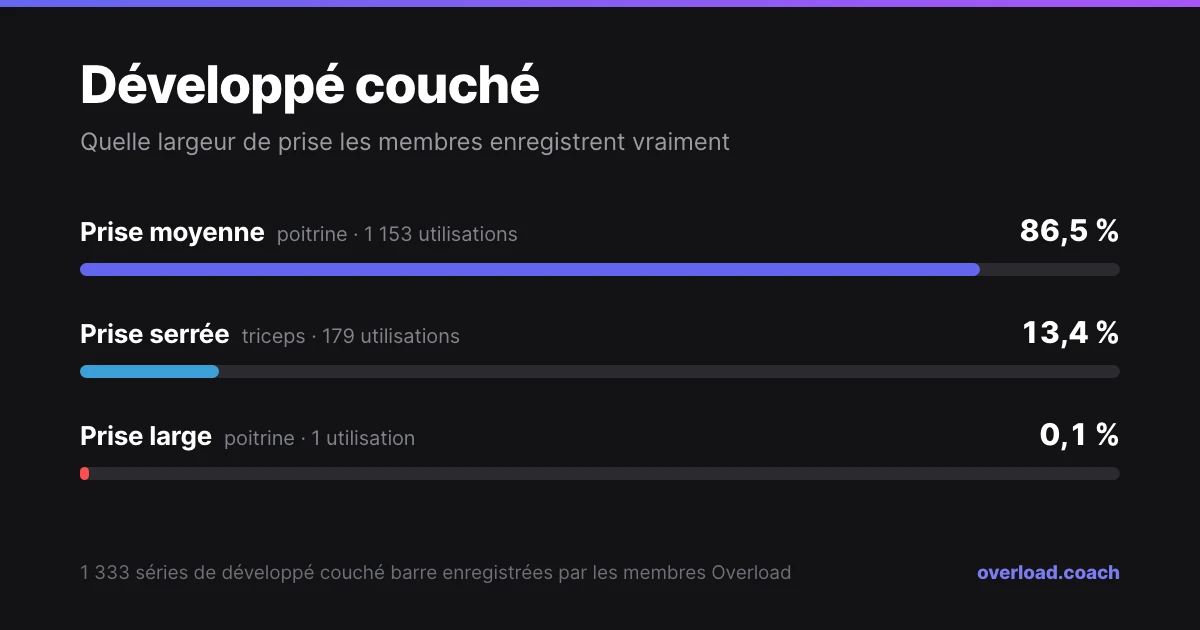Select the Prise moyenne label
Image resolution: width=1200 pixels, height=630 pixels.
(x=172, y=233)
